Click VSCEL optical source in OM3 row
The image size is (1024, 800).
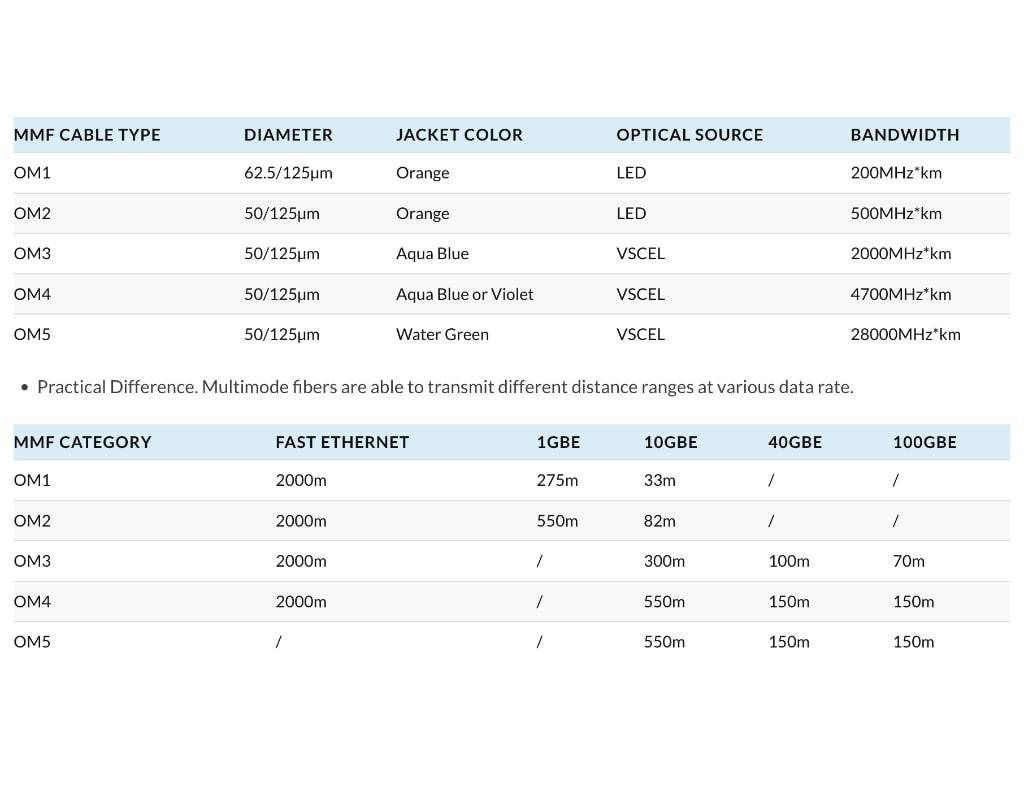(640, 254)
